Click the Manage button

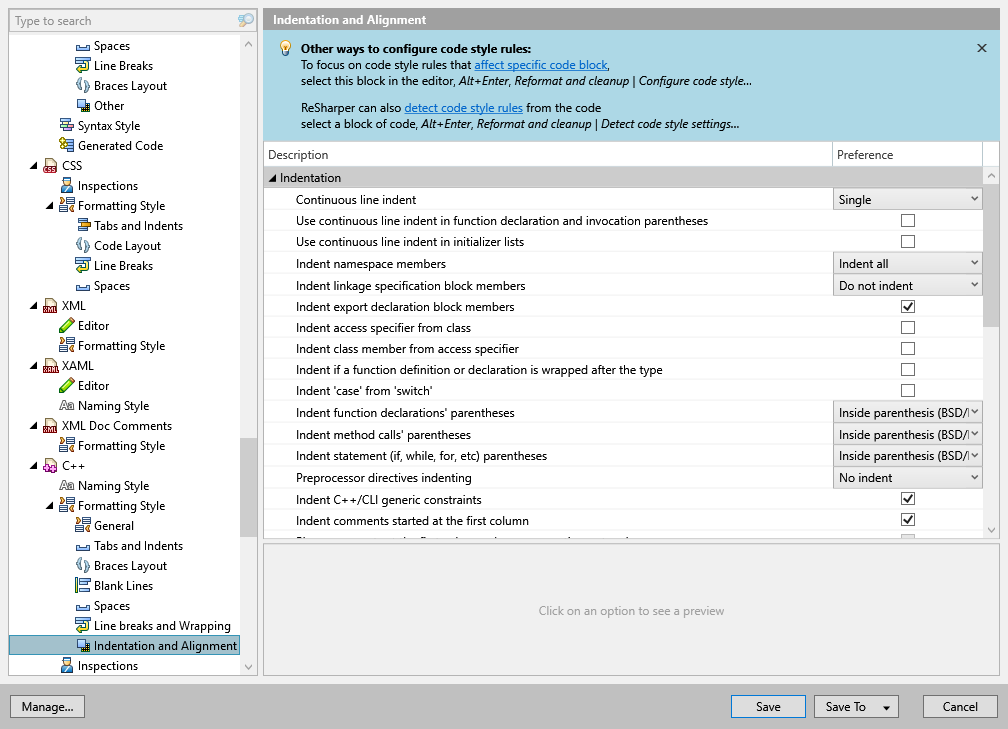(x=47, y=706)
